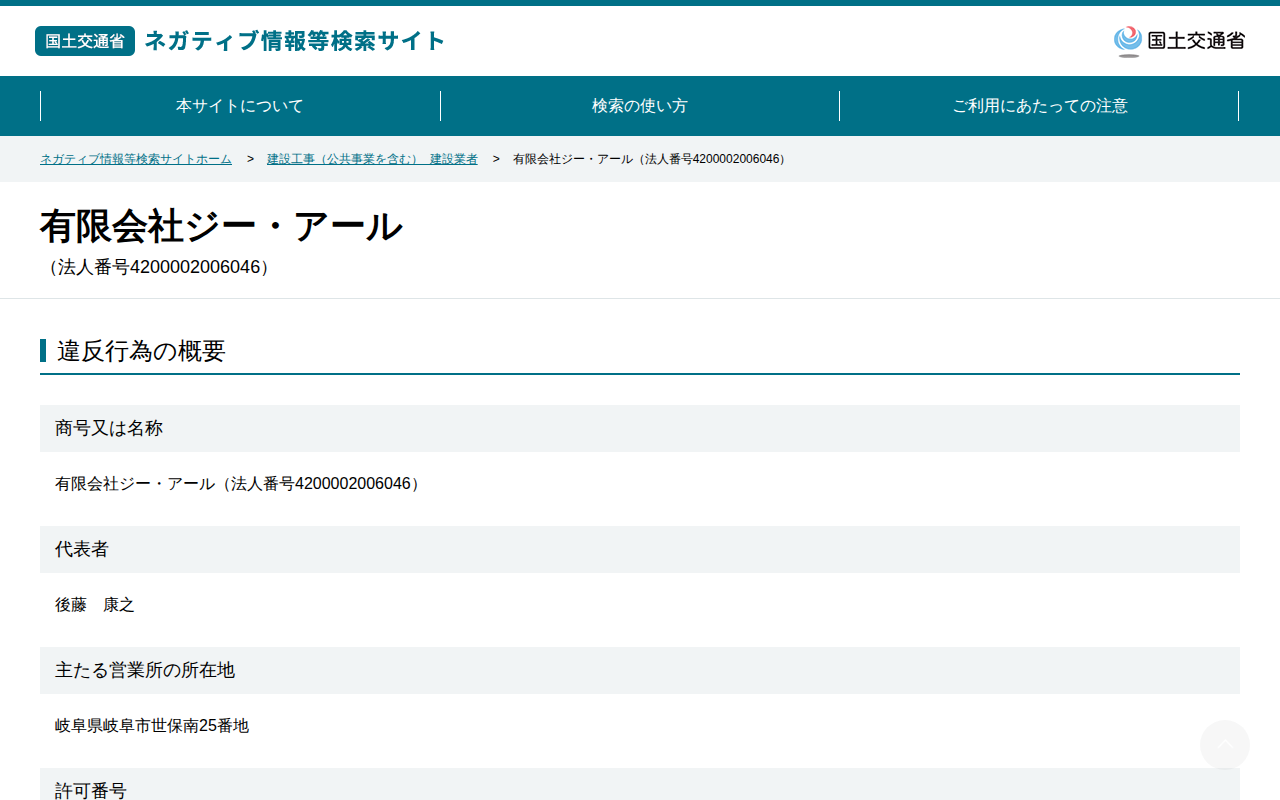This screenshot has width=1280, height=800.
Task: Click the back-to-top circular button
Action: point(1225,745)
